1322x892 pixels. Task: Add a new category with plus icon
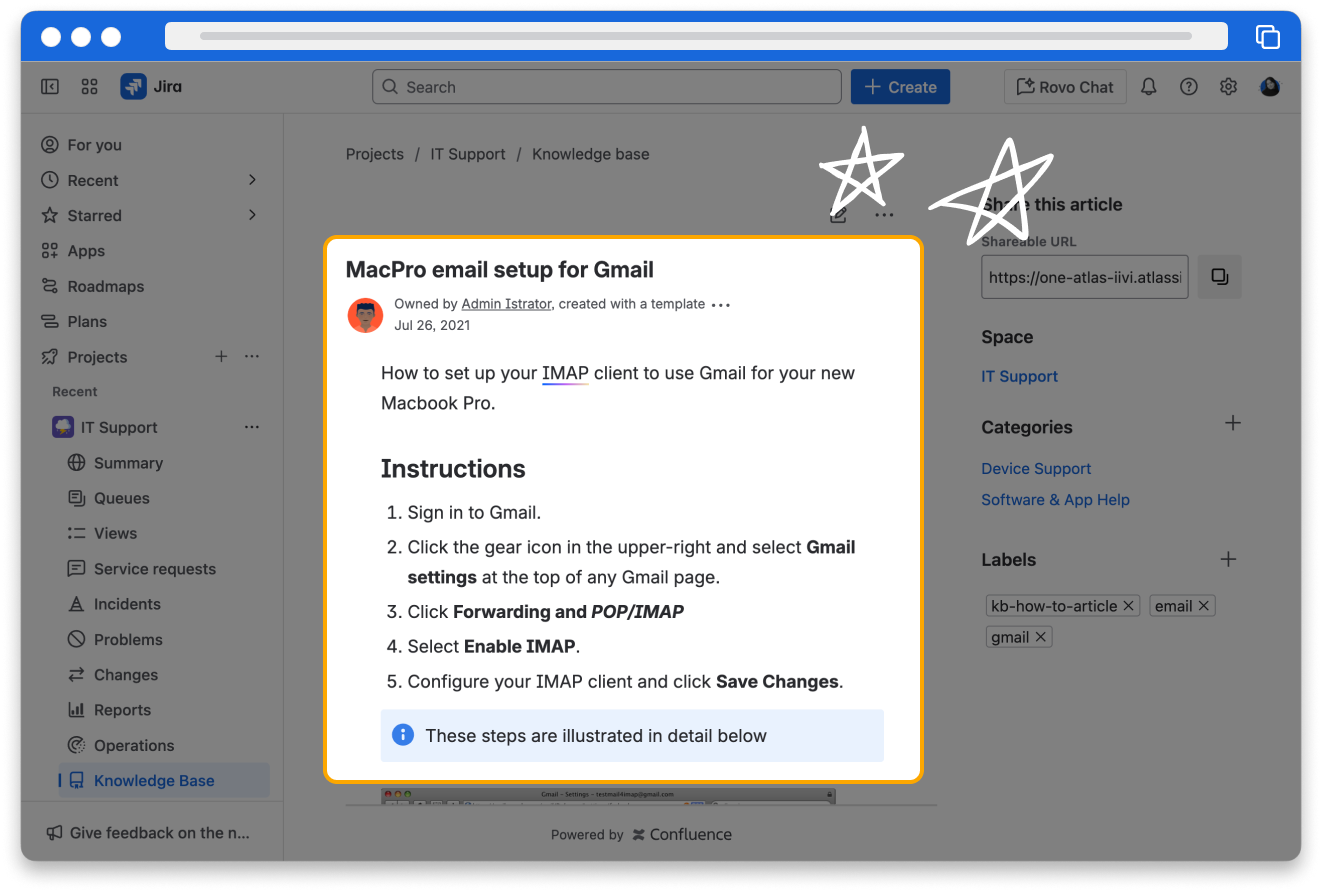click(x=1232, y=424)
